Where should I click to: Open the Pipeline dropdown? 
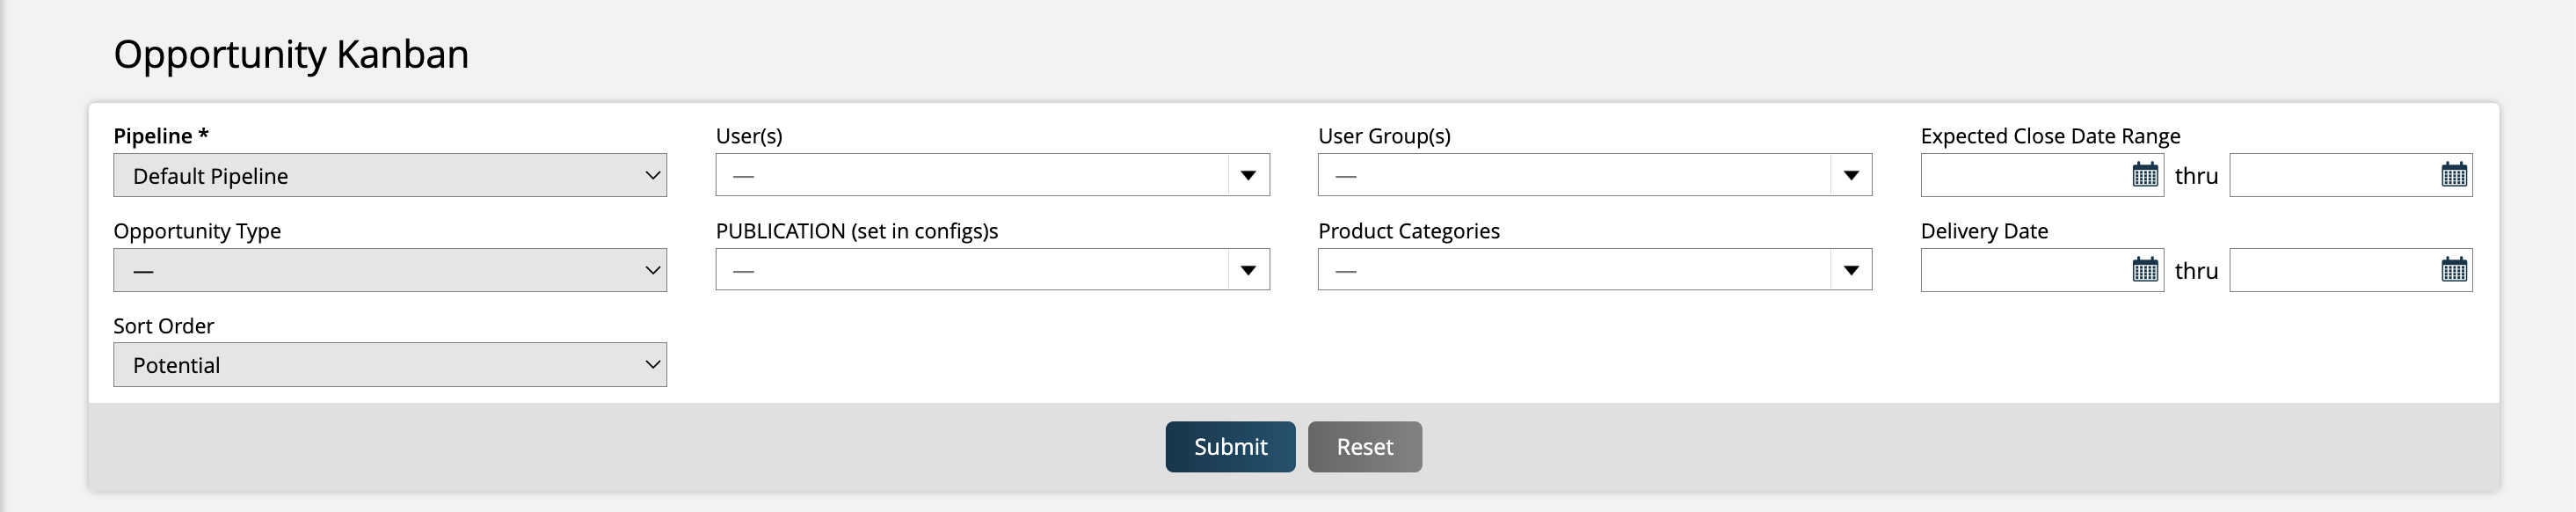click(x=390, y=175)
